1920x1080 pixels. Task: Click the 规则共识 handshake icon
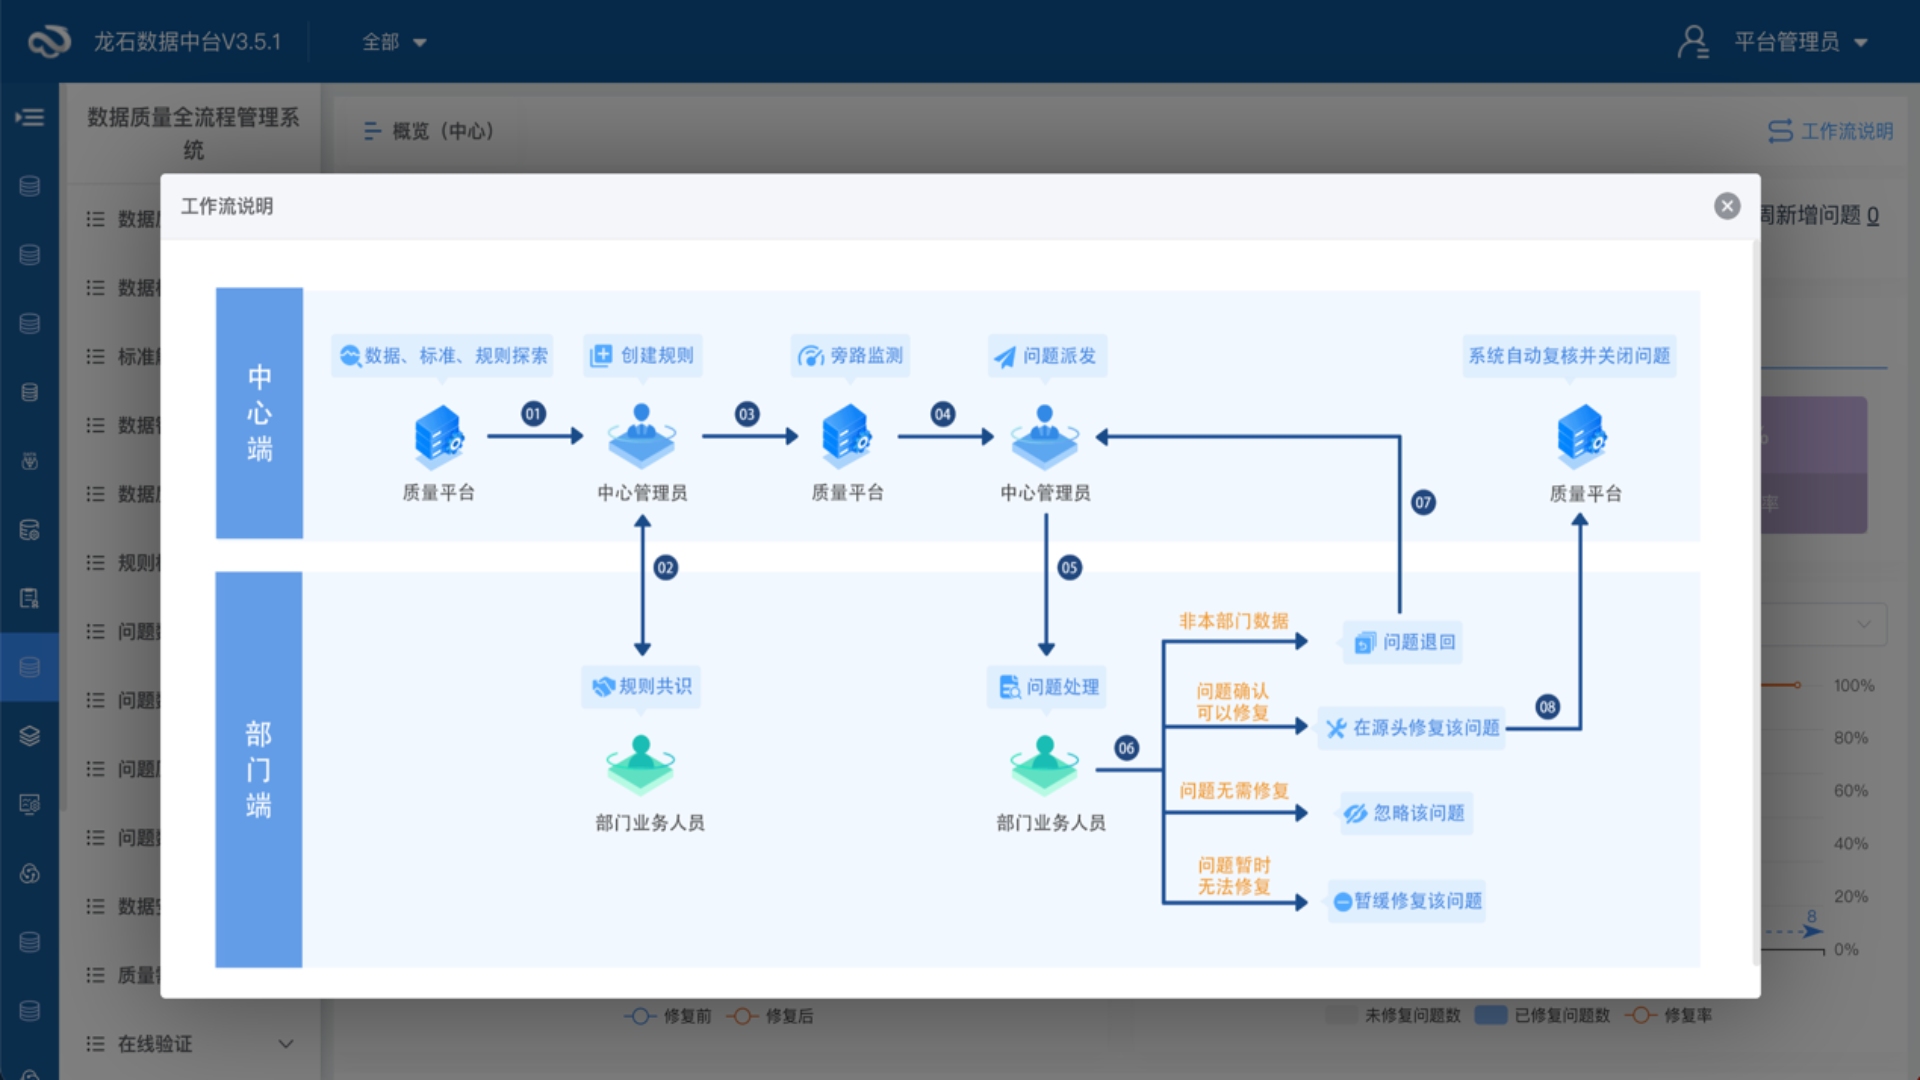coord(603,687)
